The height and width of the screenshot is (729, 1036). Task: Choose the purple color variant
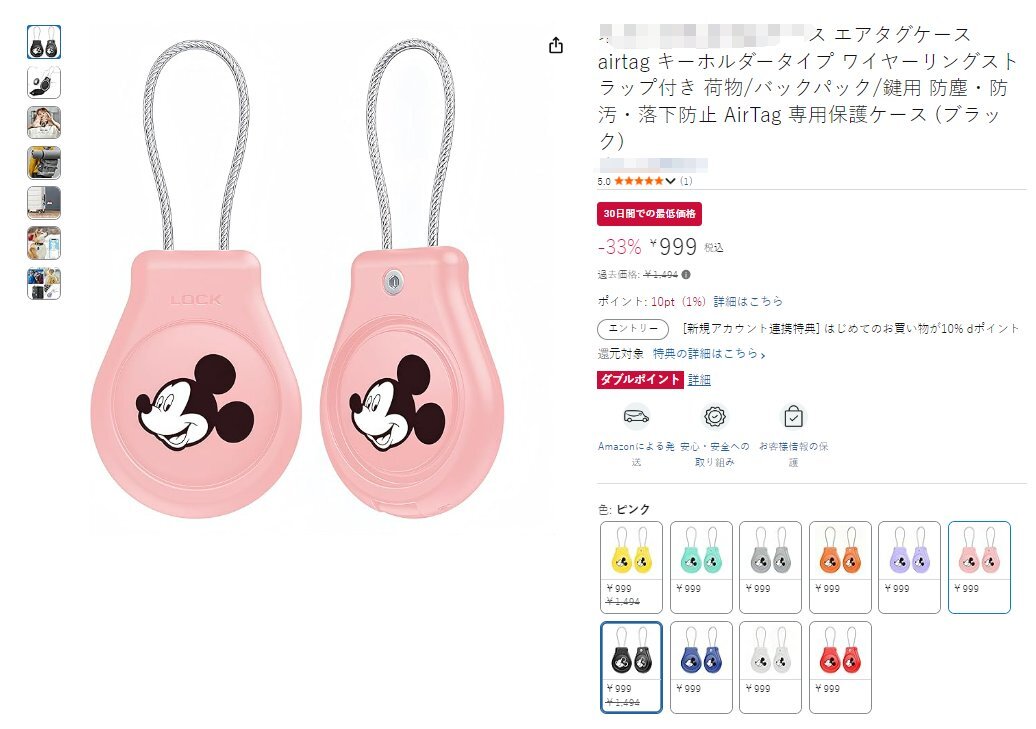(910, 567)
